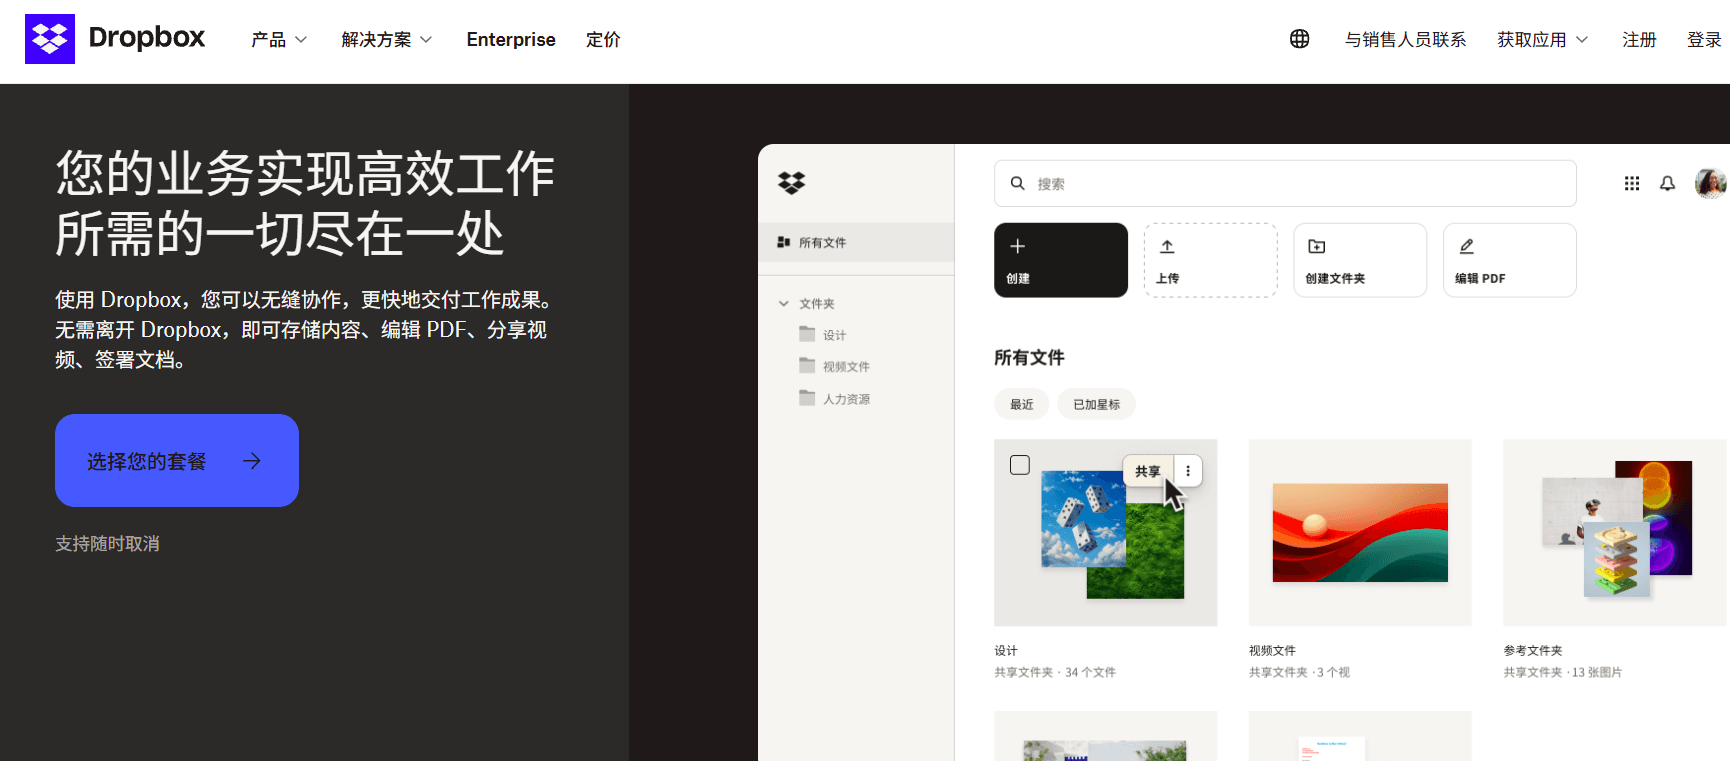Select the 最近 filter tab
Viewport: 1730px width, 761px height.
(1021, 404)
